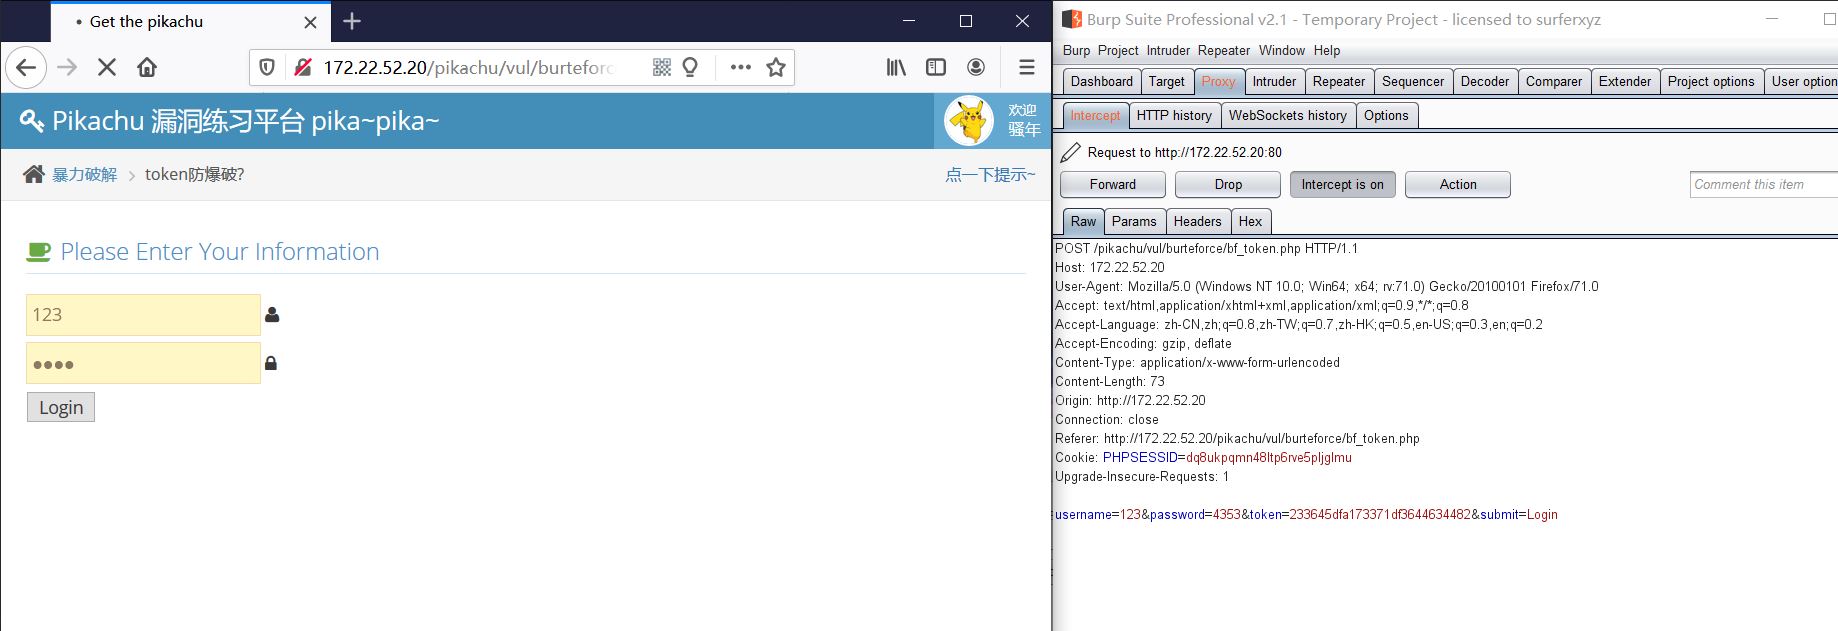Click the Cookie PHPSESSID header line
This screenshot has height=631, width=1838.
tap(1203, 457)
